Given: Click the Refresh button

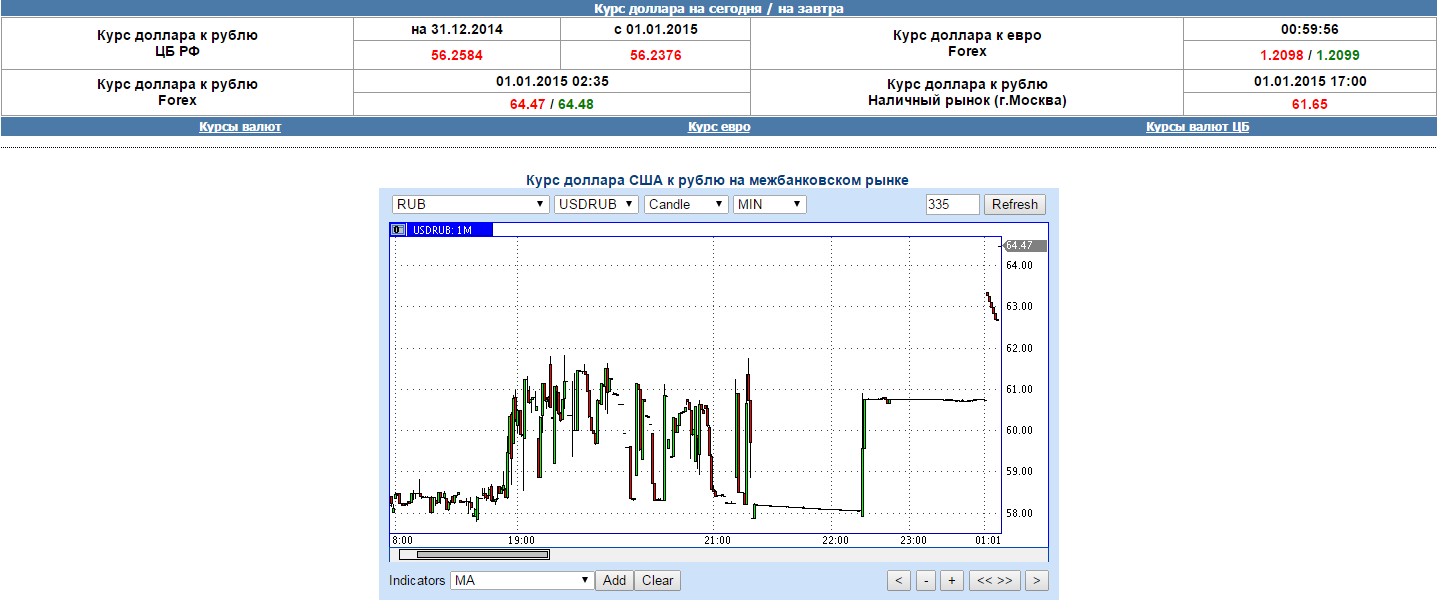Looking at the screenshot, I should point(1015,204).
